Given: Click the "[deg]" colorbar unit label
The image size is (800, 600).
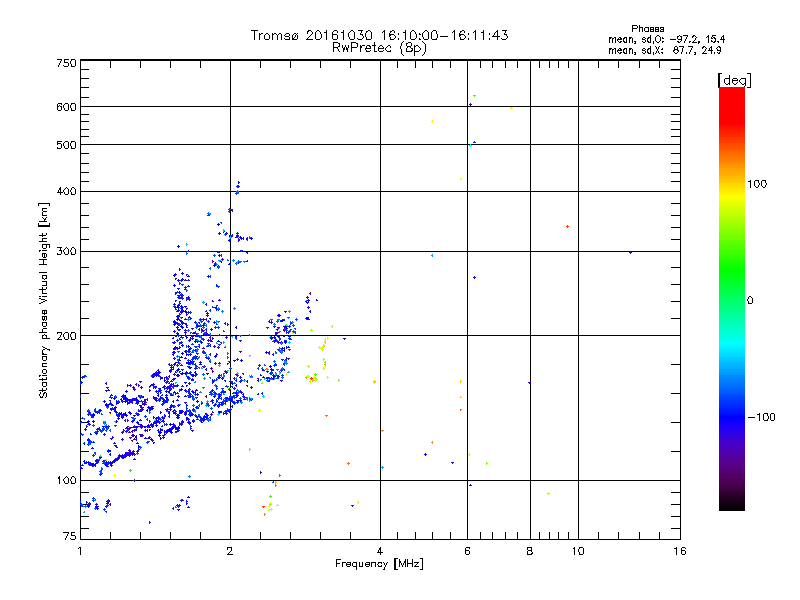Looking at the screenshot, I should click(x=734, y=80).
